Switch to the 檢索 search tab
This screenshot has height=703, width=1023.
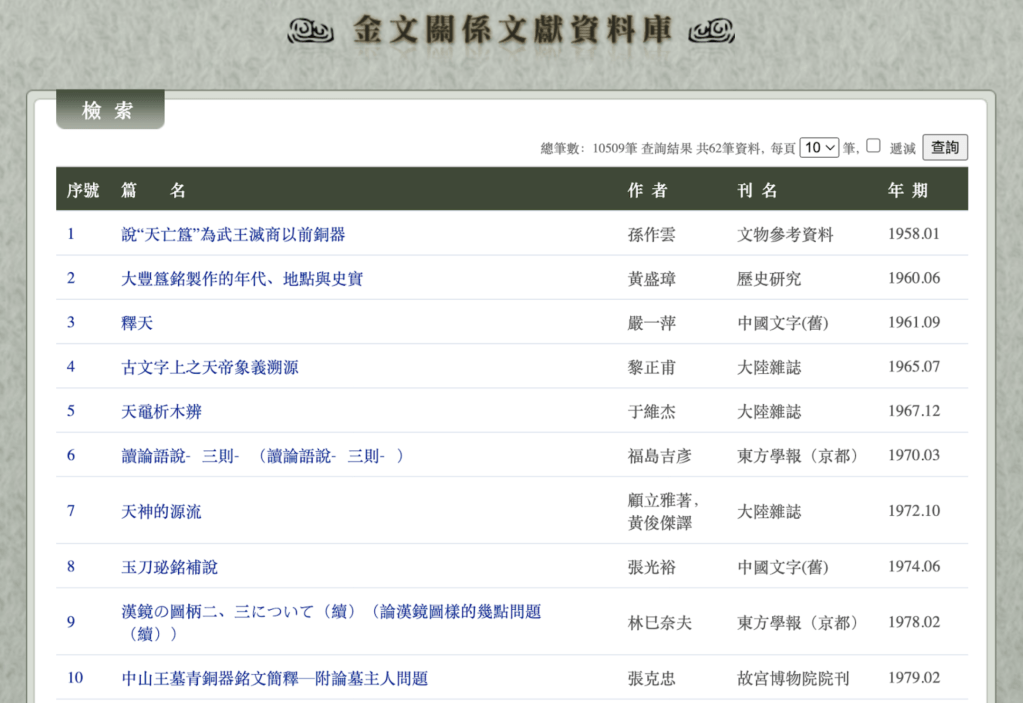click(109, 111)
